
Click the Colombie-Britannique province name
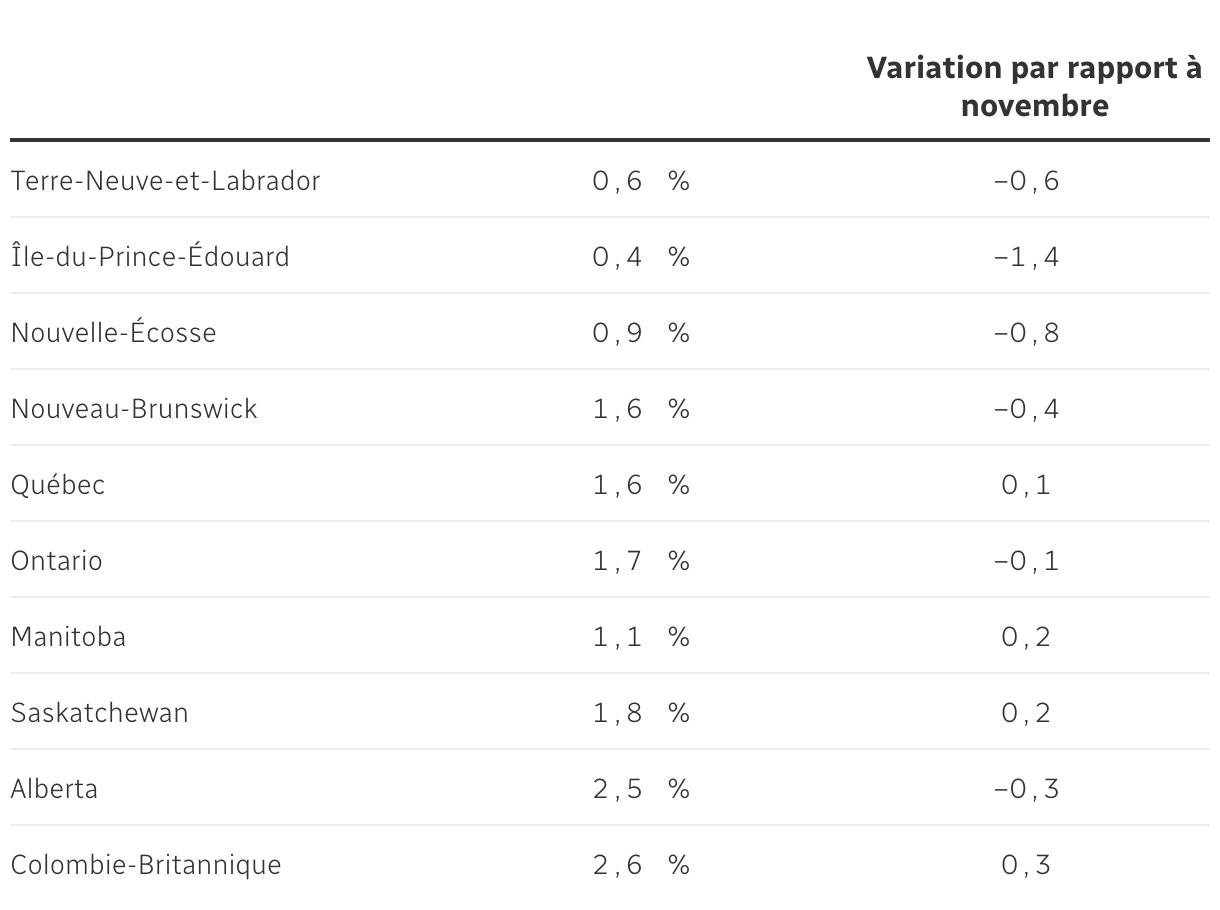click(x=146, y=865)
